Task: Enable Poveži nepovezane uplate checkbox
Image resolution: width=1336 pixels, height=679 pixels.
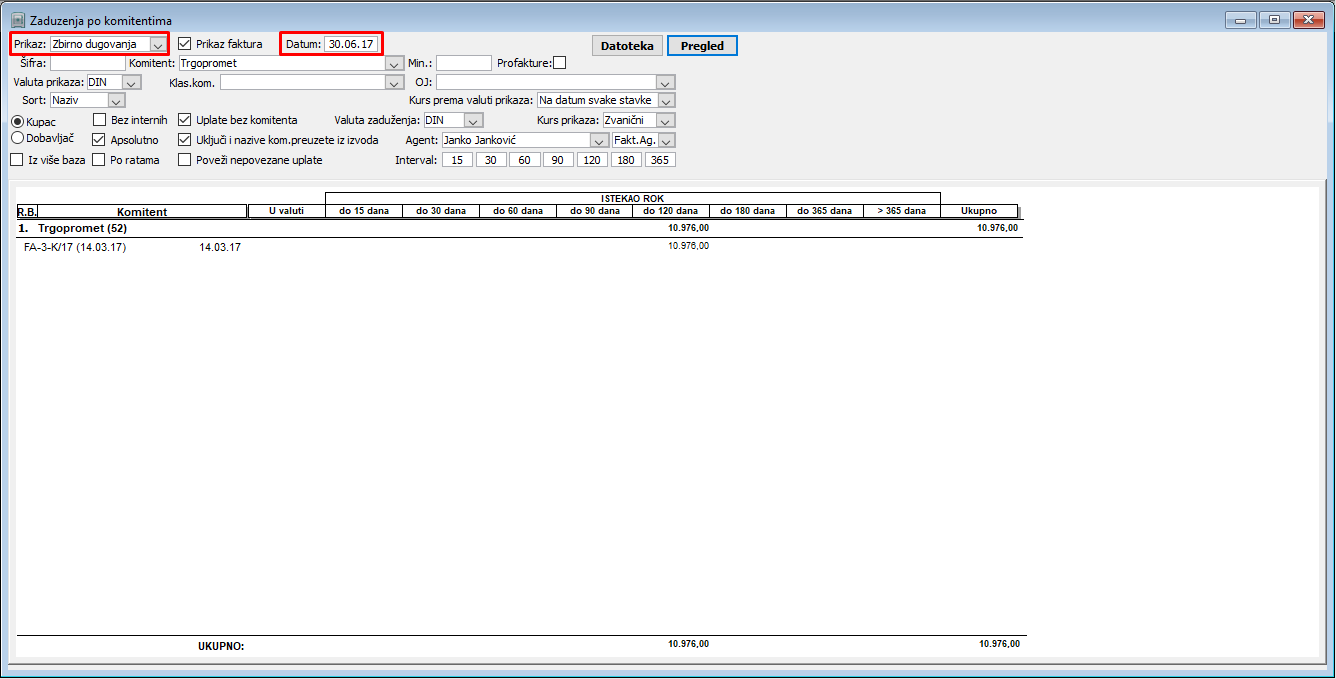Action: point(185,160)
